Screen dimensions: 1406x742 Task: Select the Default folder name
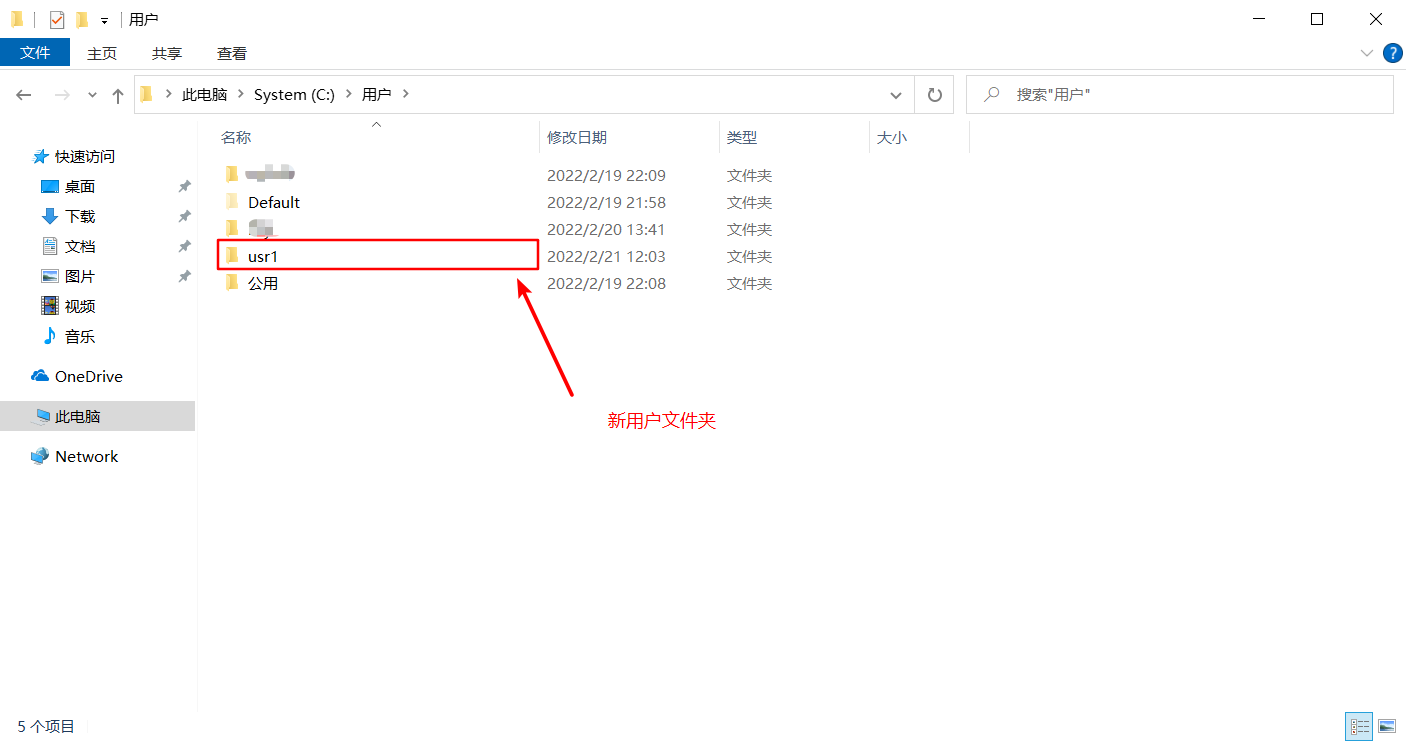274,202
